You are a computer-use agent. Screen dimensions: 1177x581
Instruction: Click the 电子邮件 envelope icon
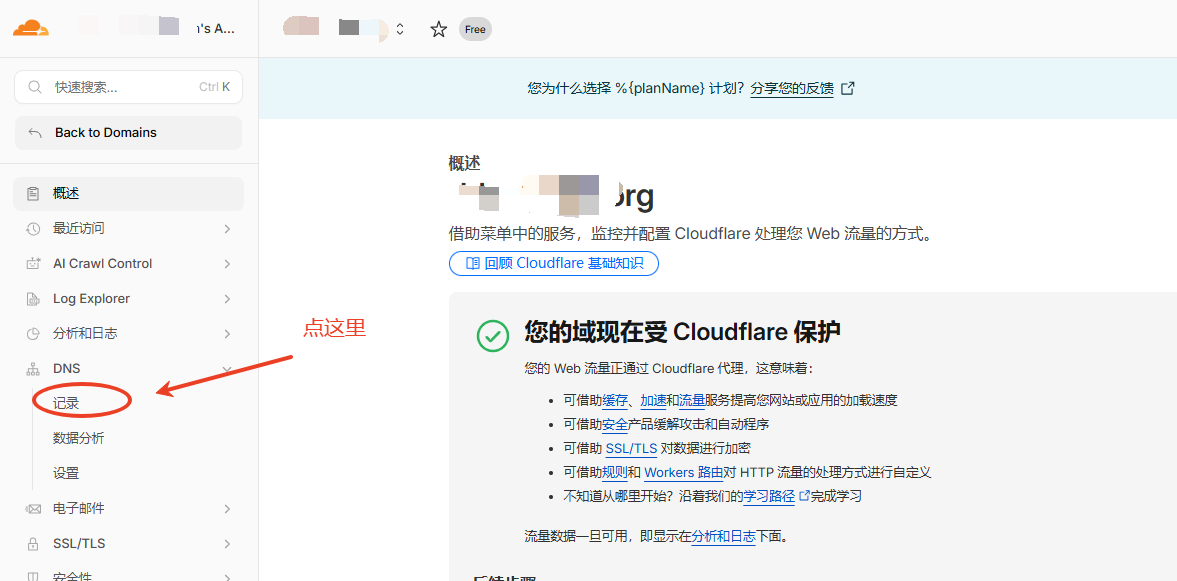[x=33, y=509]
